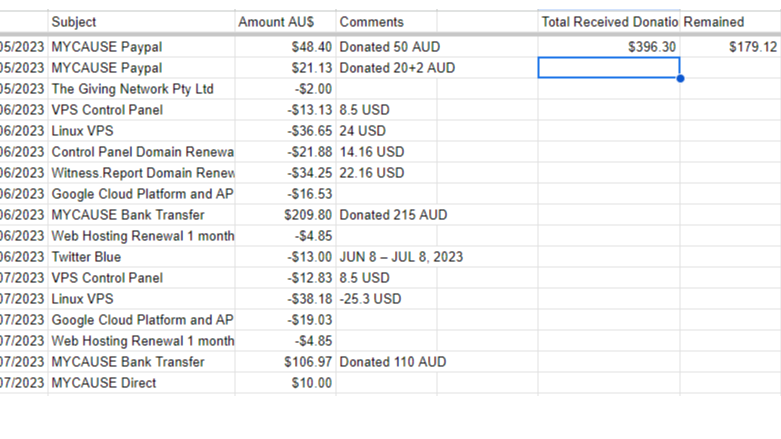Select the $48.40 amount cell
781x439 pixels.
285,47
